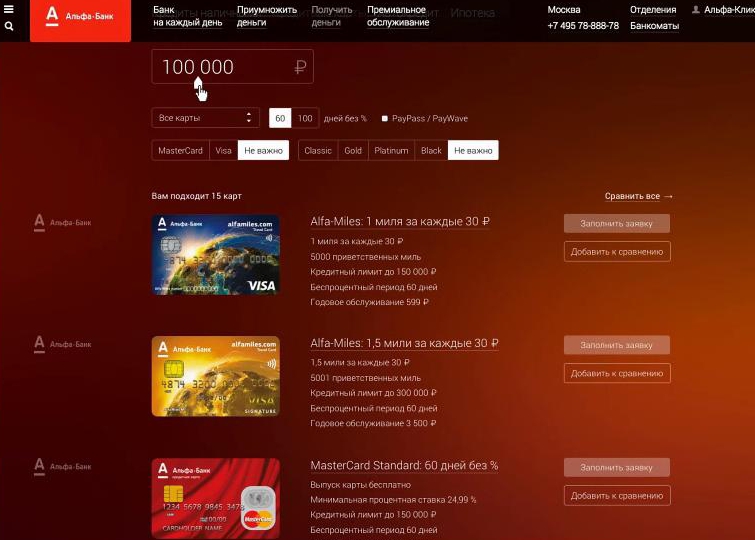Click the phone number +7 495 78-888-78
The height and width of the screenshot is (540, 755).
click(x=583, y=26)
